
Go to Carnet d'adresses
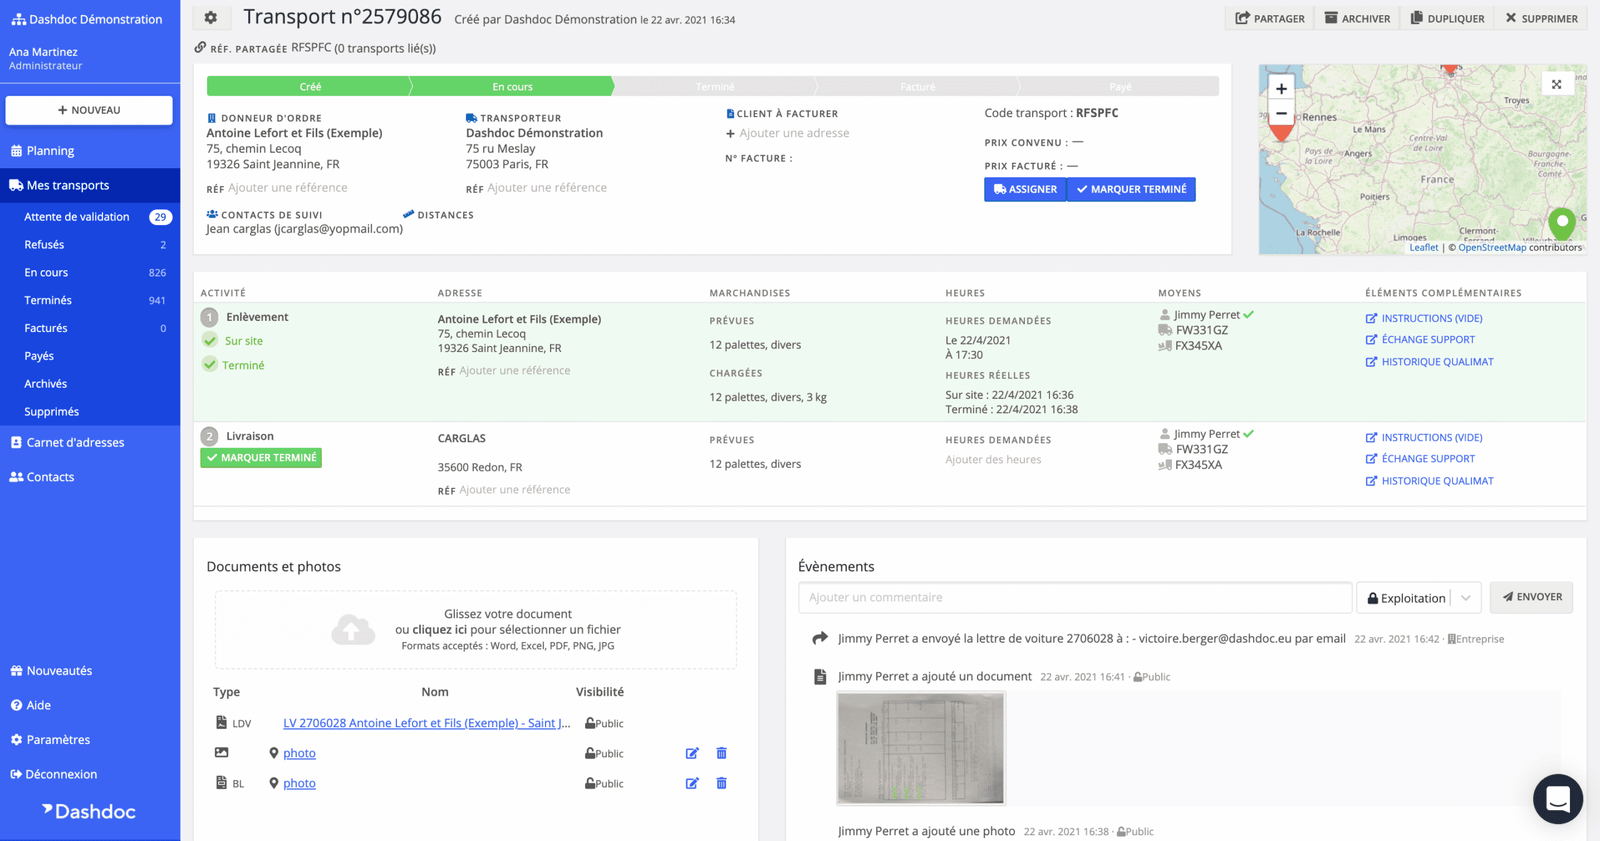tap(75, 442)
